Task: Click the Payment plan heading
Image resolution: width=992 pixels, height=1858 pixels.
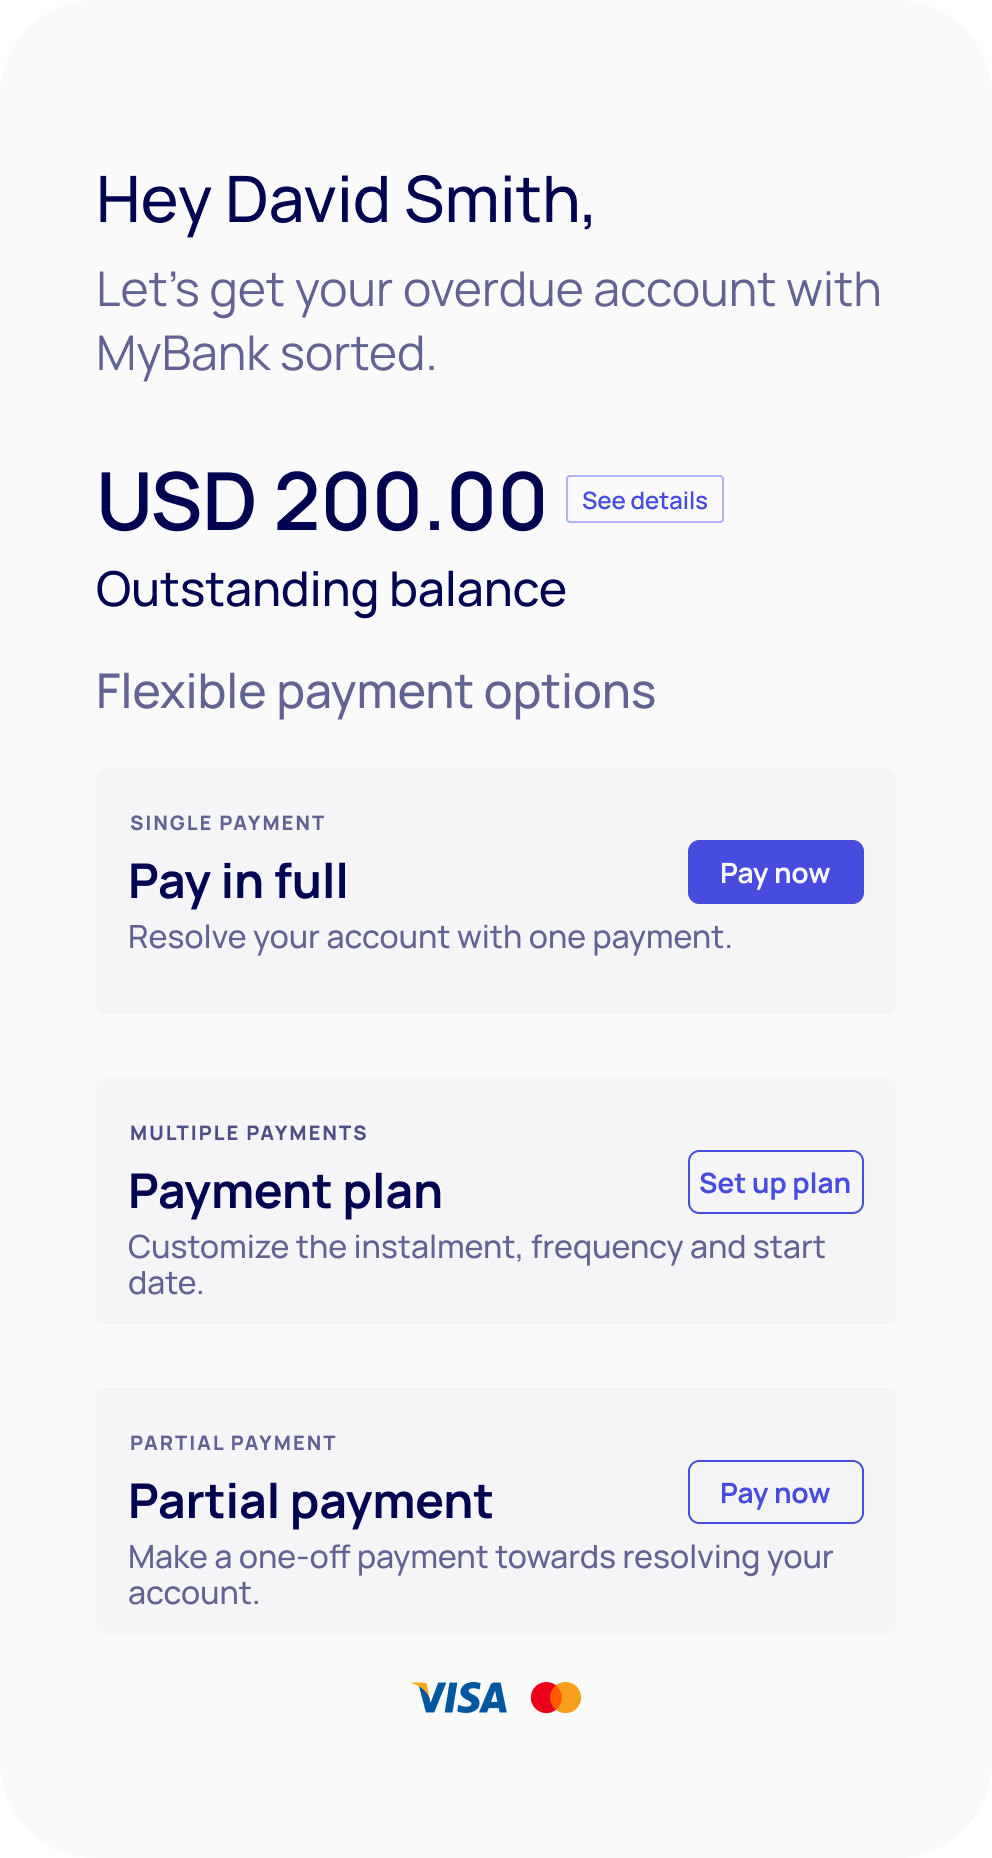Action: [285, 1191]
